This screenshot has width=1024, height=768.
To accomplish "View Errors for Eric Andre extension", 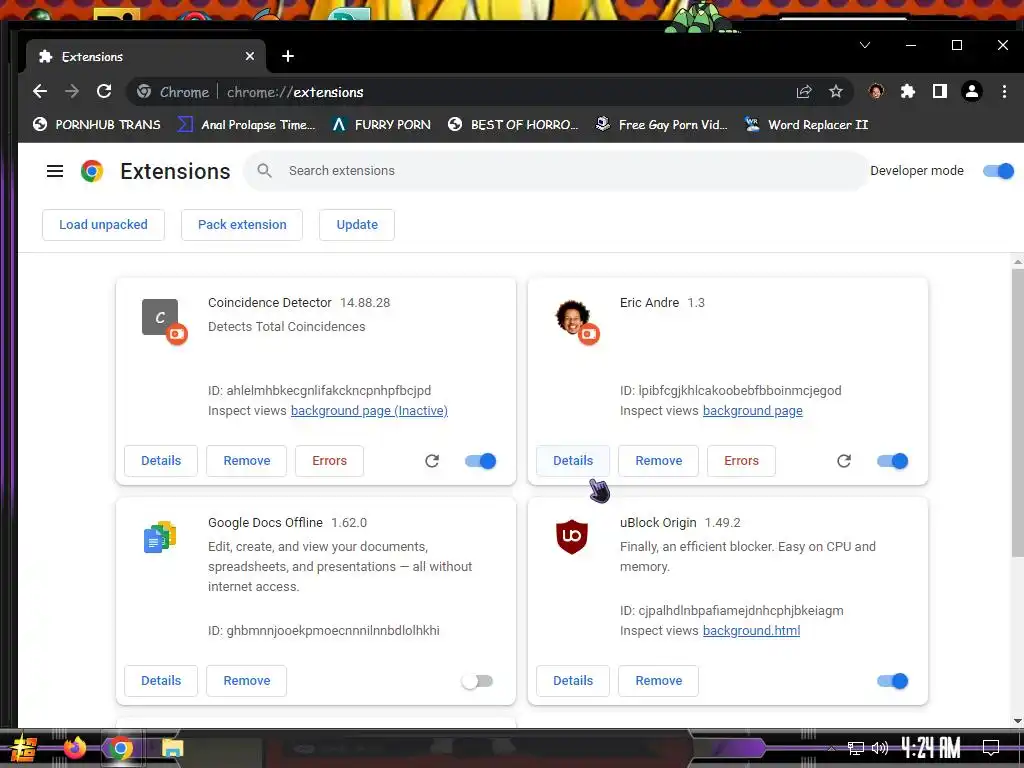I will tap(741, 461).
